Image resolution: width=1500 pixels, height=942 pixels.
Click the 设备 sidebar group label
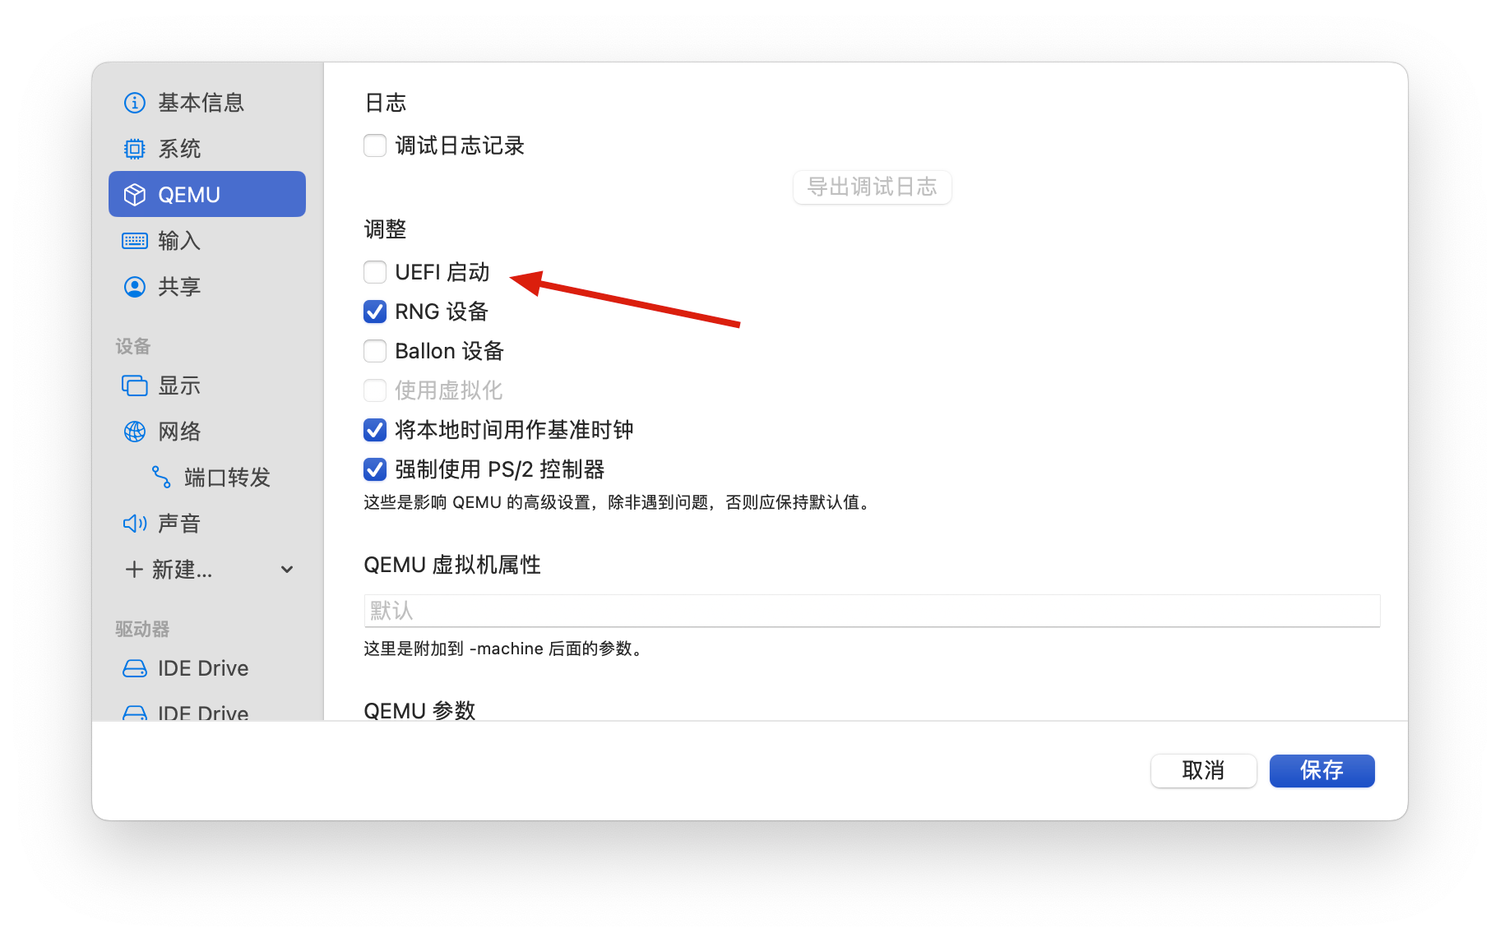pyautogui.click(x=133, y=347)
